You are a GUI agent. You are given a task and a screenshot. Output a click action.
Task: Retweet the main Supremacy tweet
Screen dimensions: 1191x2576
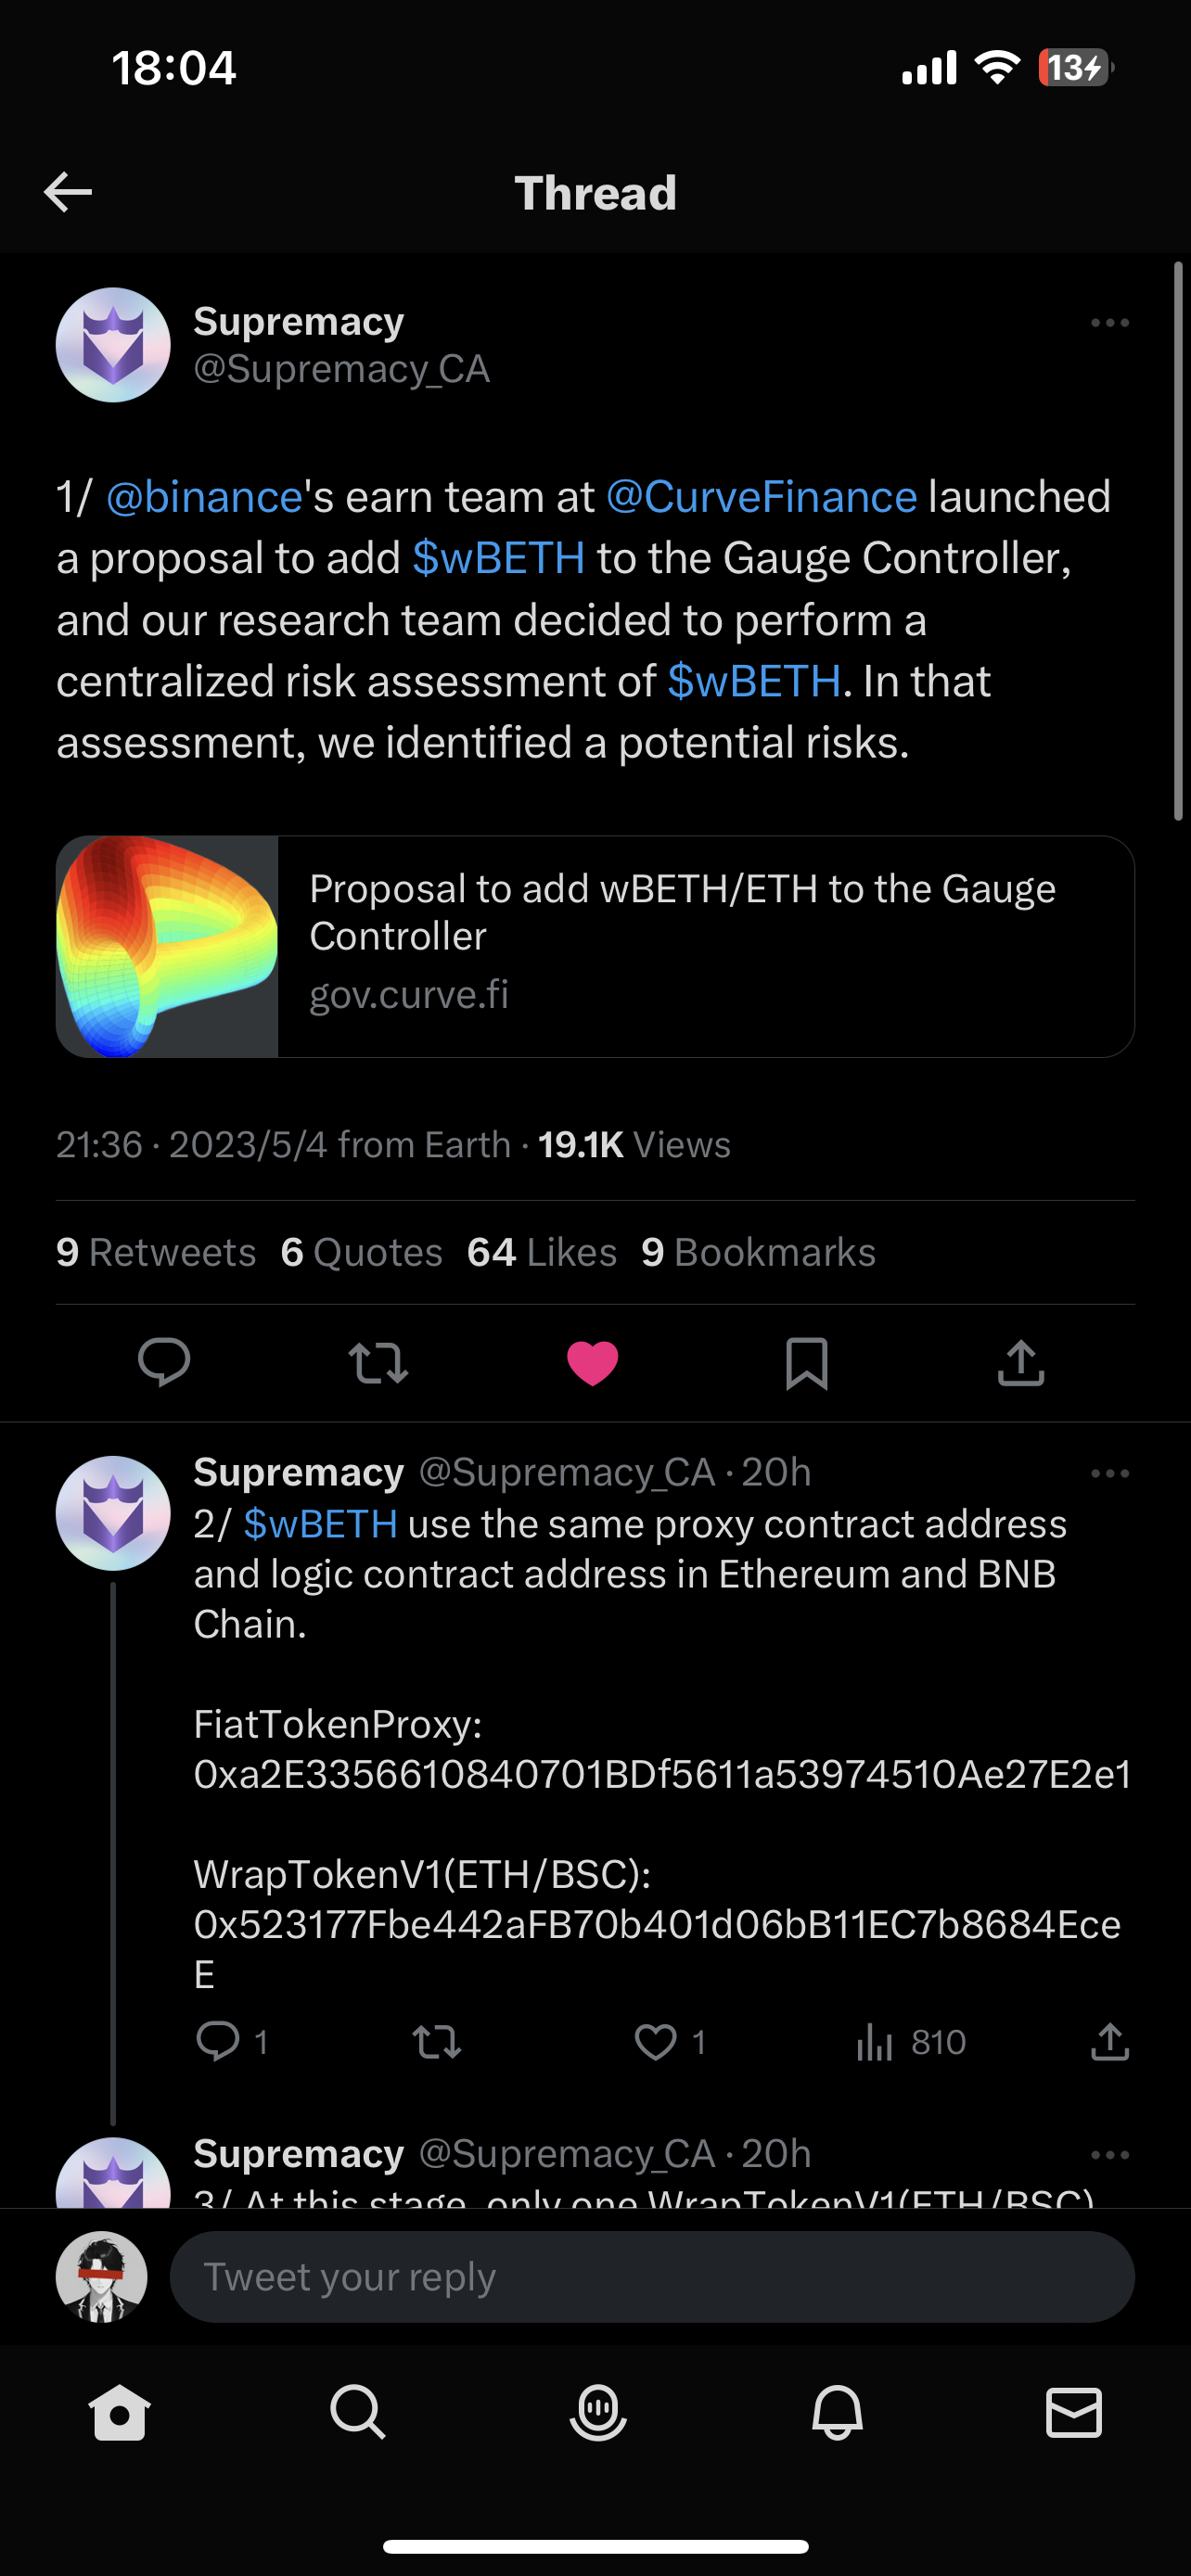(378, 1362)
